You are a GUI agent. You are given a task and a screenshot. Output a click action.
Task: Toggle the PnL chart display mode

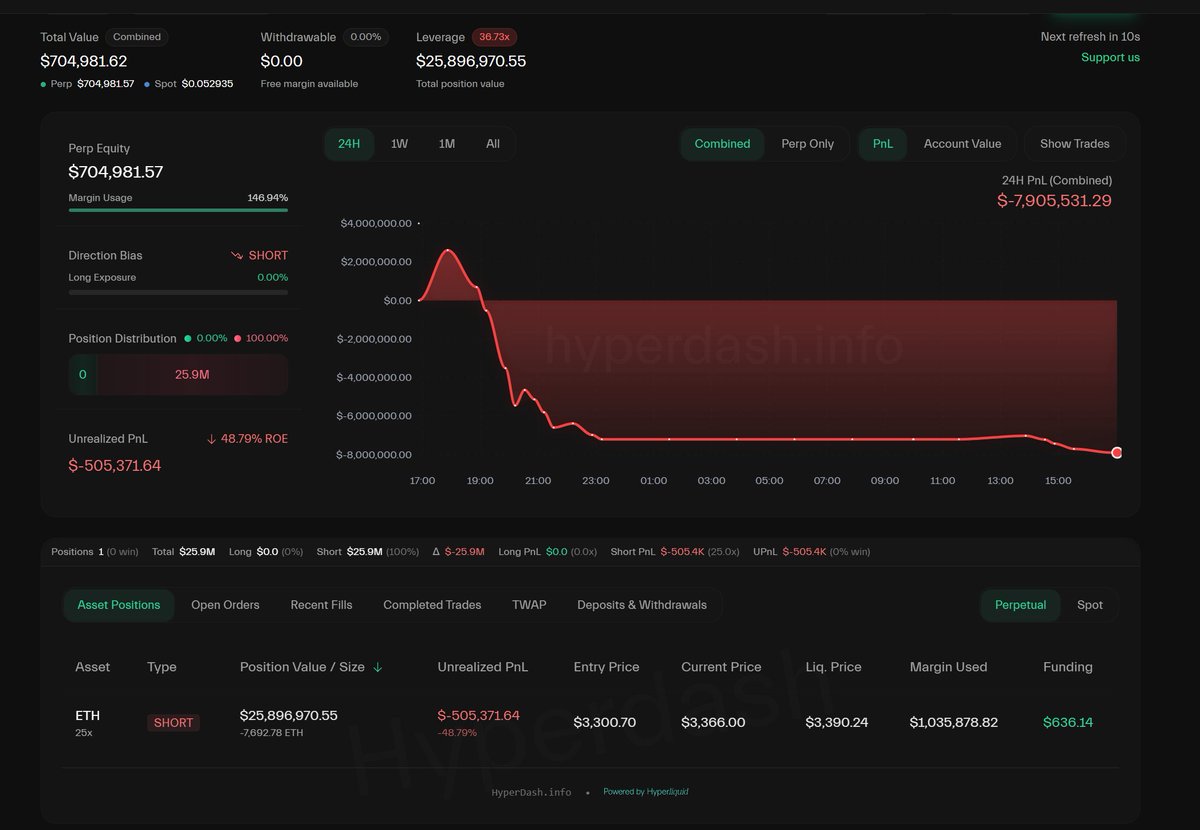(x=882, y=144)
